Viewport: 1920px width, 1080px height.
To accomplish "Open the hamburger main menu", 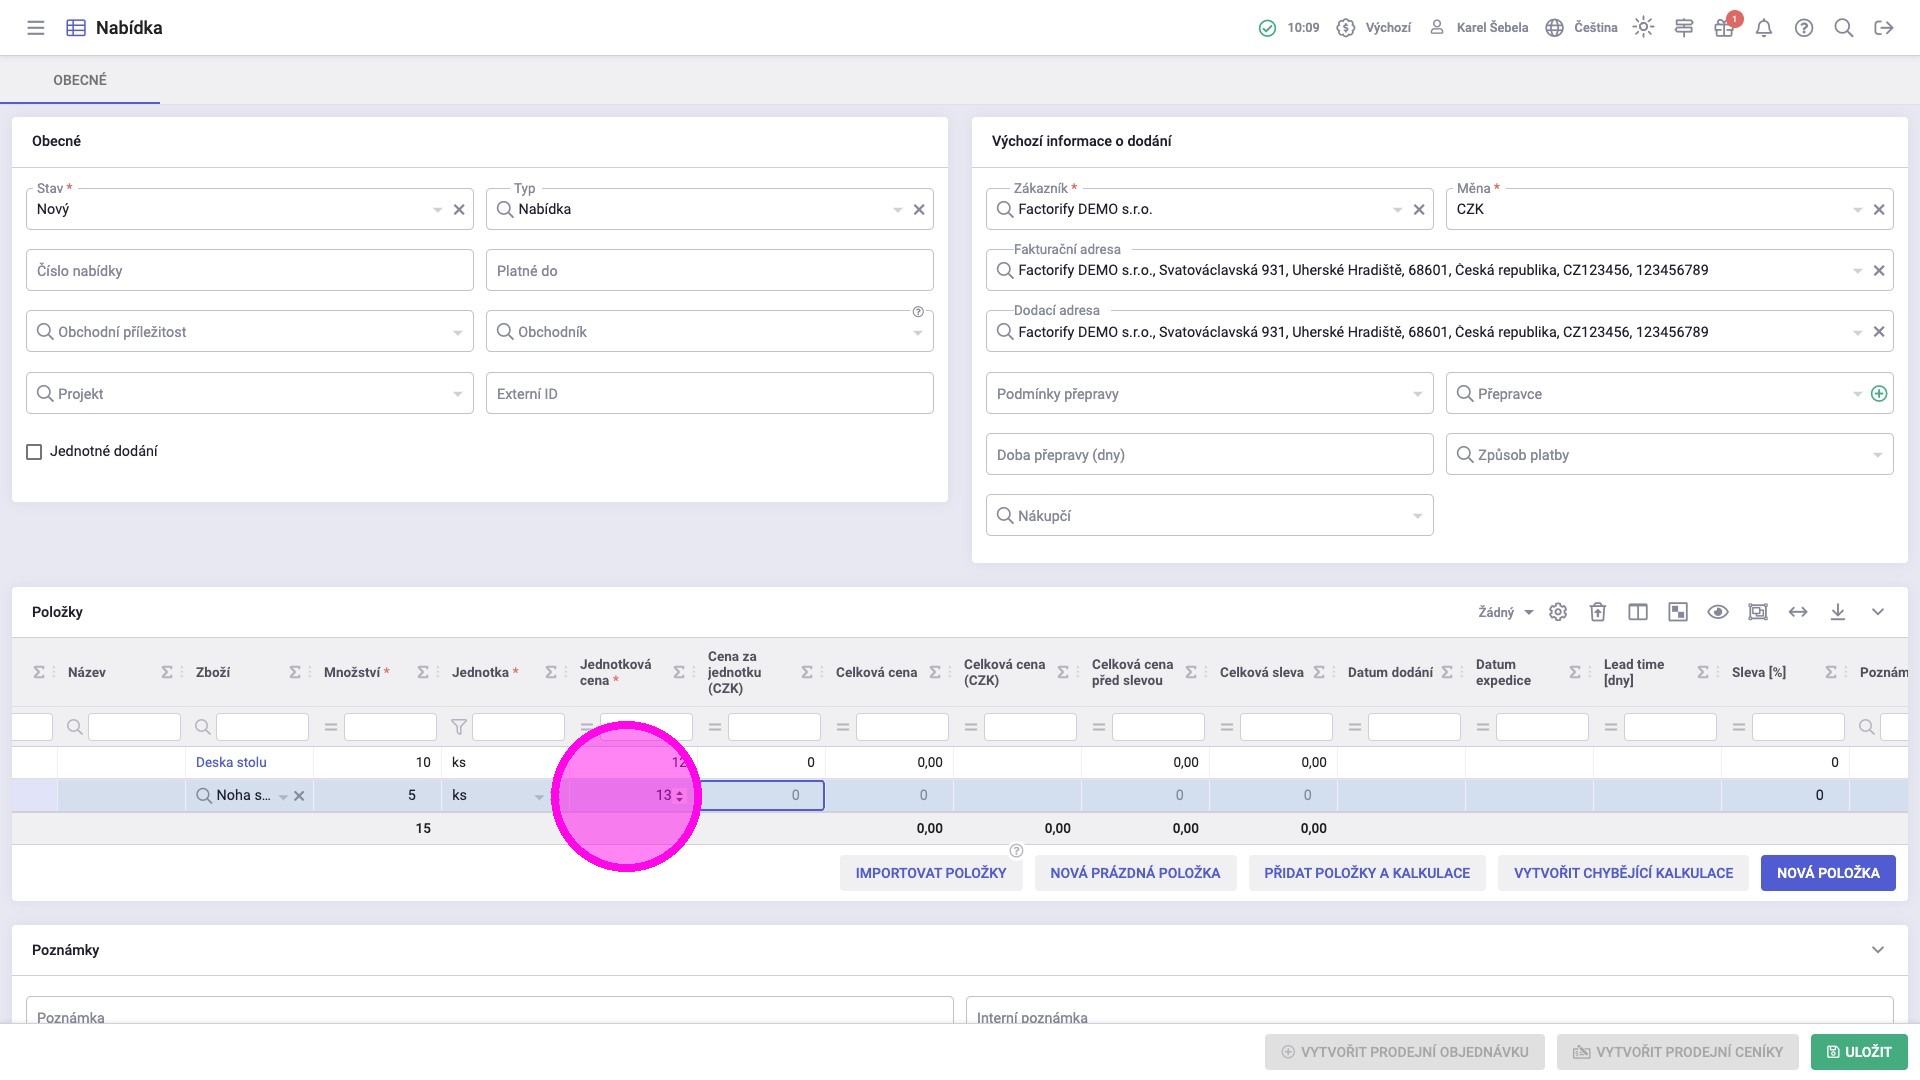I will [x=36, y=28].
